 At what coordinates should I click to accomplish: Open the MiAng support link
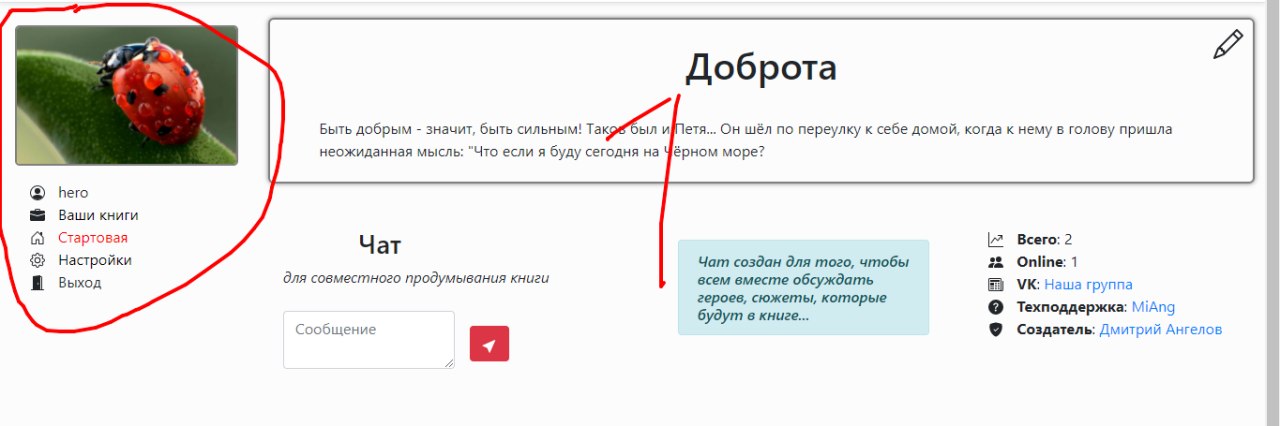(x=1154, y=307)
